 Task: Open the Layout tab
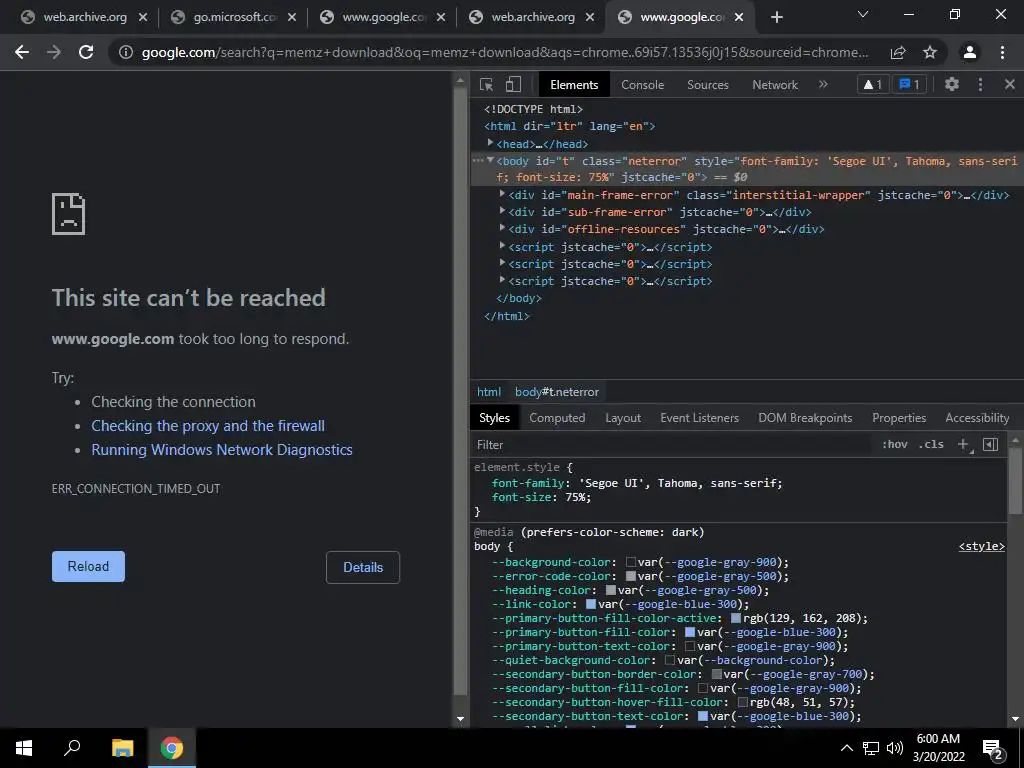pyautogui.click(x=622, y=418)
